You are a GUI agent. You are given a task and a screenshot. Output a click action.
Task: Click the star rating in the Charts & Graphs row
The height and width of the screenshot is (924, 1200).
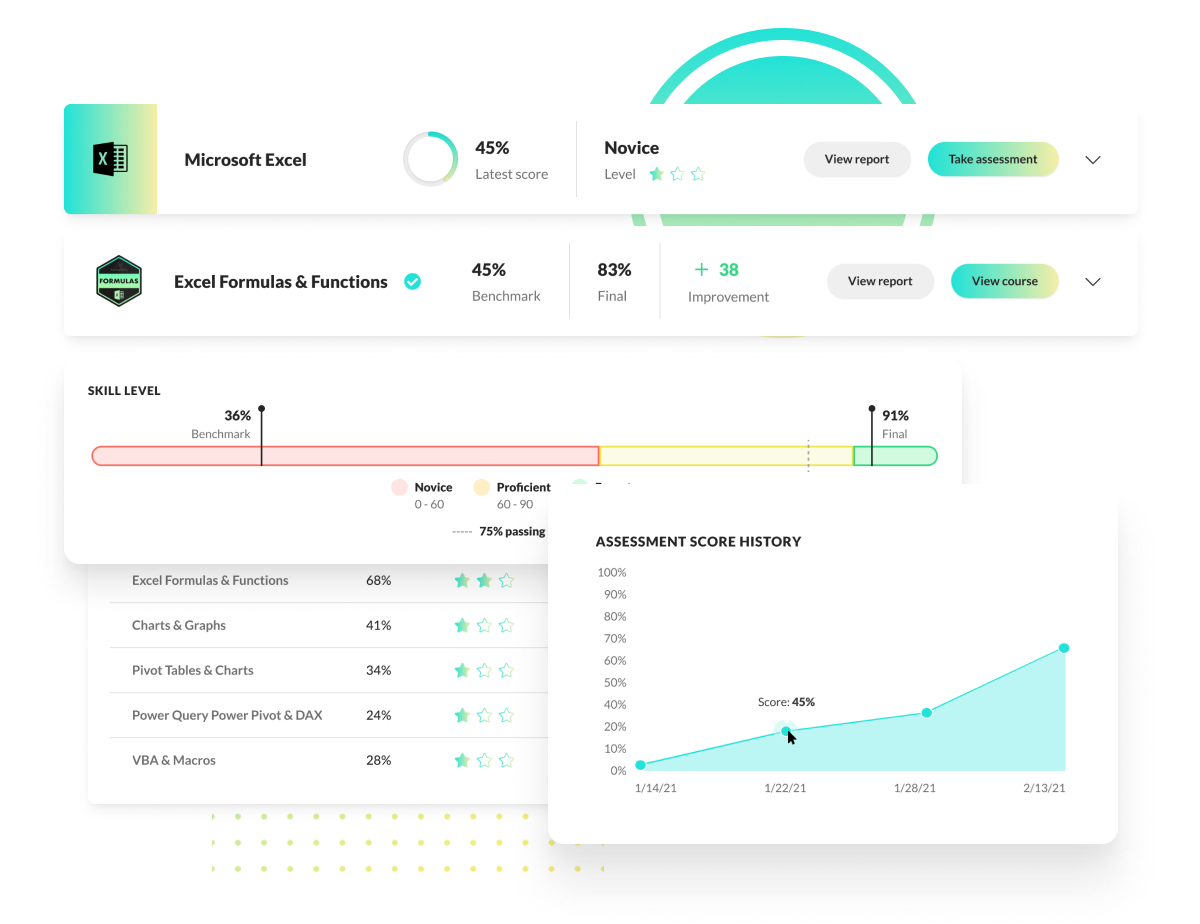pyautogui.click(x=484, y=625)
